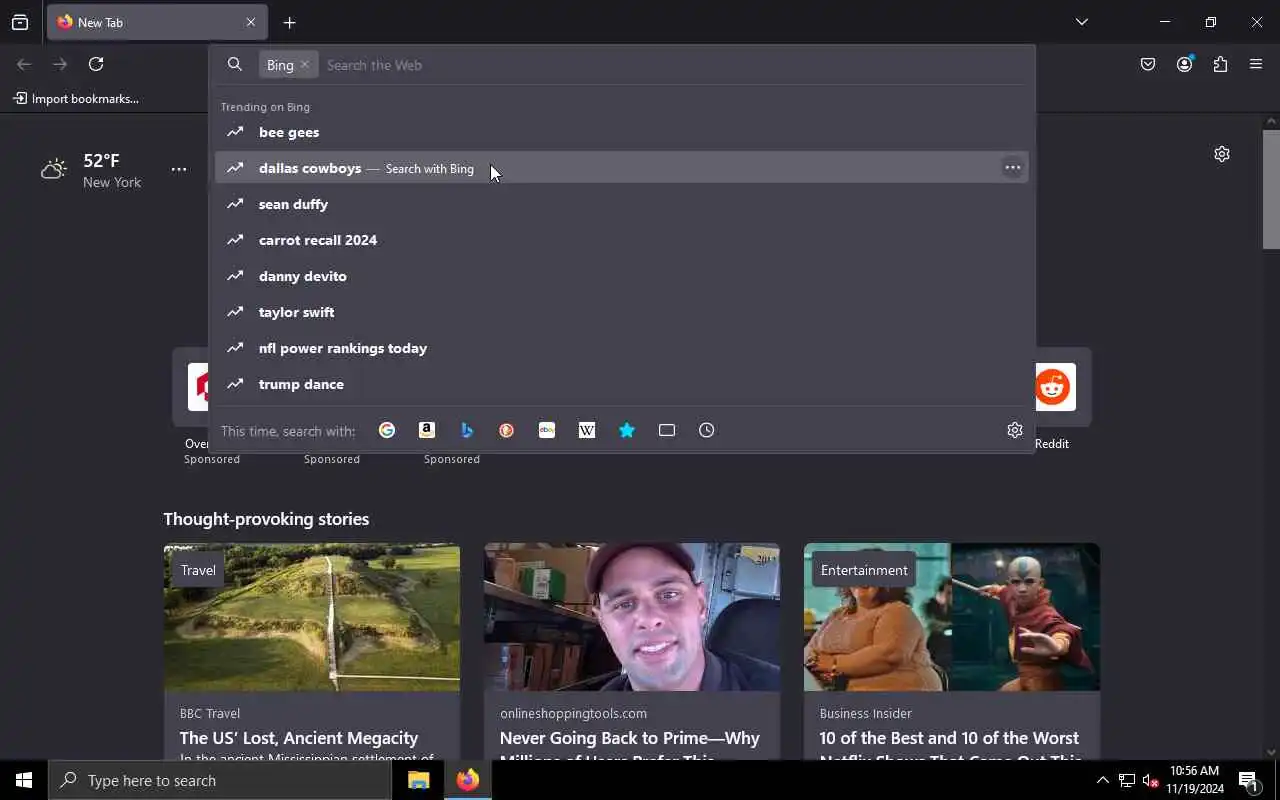
Task: Click the Entertainment topic tag
Action: click(x=864, y=570)
